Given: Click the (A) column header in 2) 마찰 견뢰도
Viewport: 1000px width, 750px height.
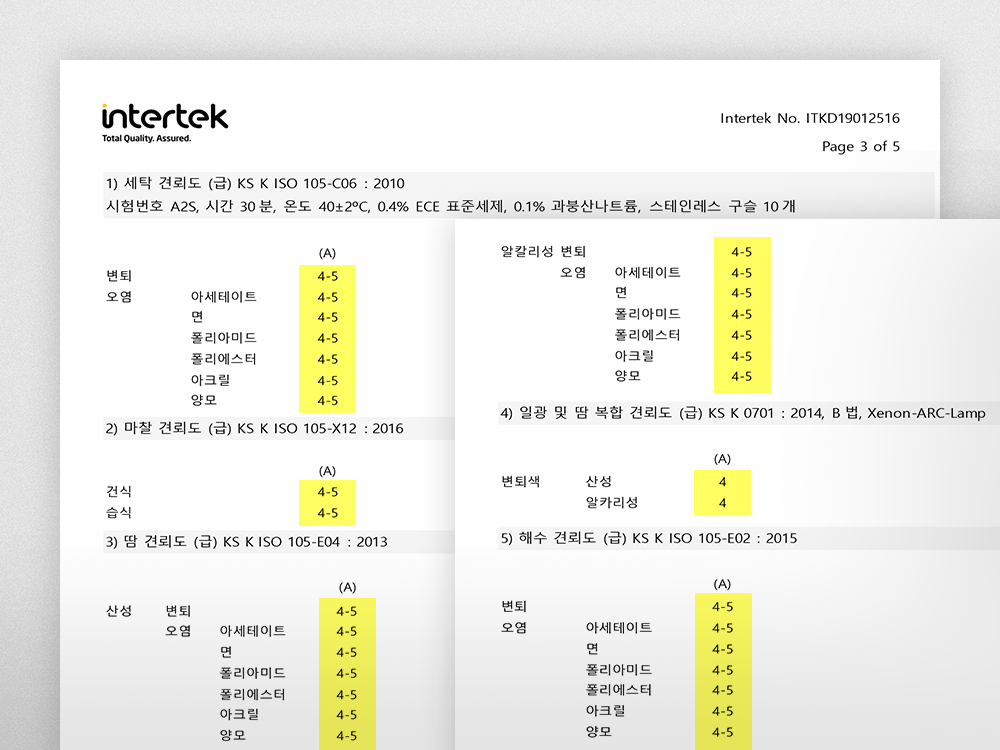Looking at the screenshot, I should [x=327, y=471].
